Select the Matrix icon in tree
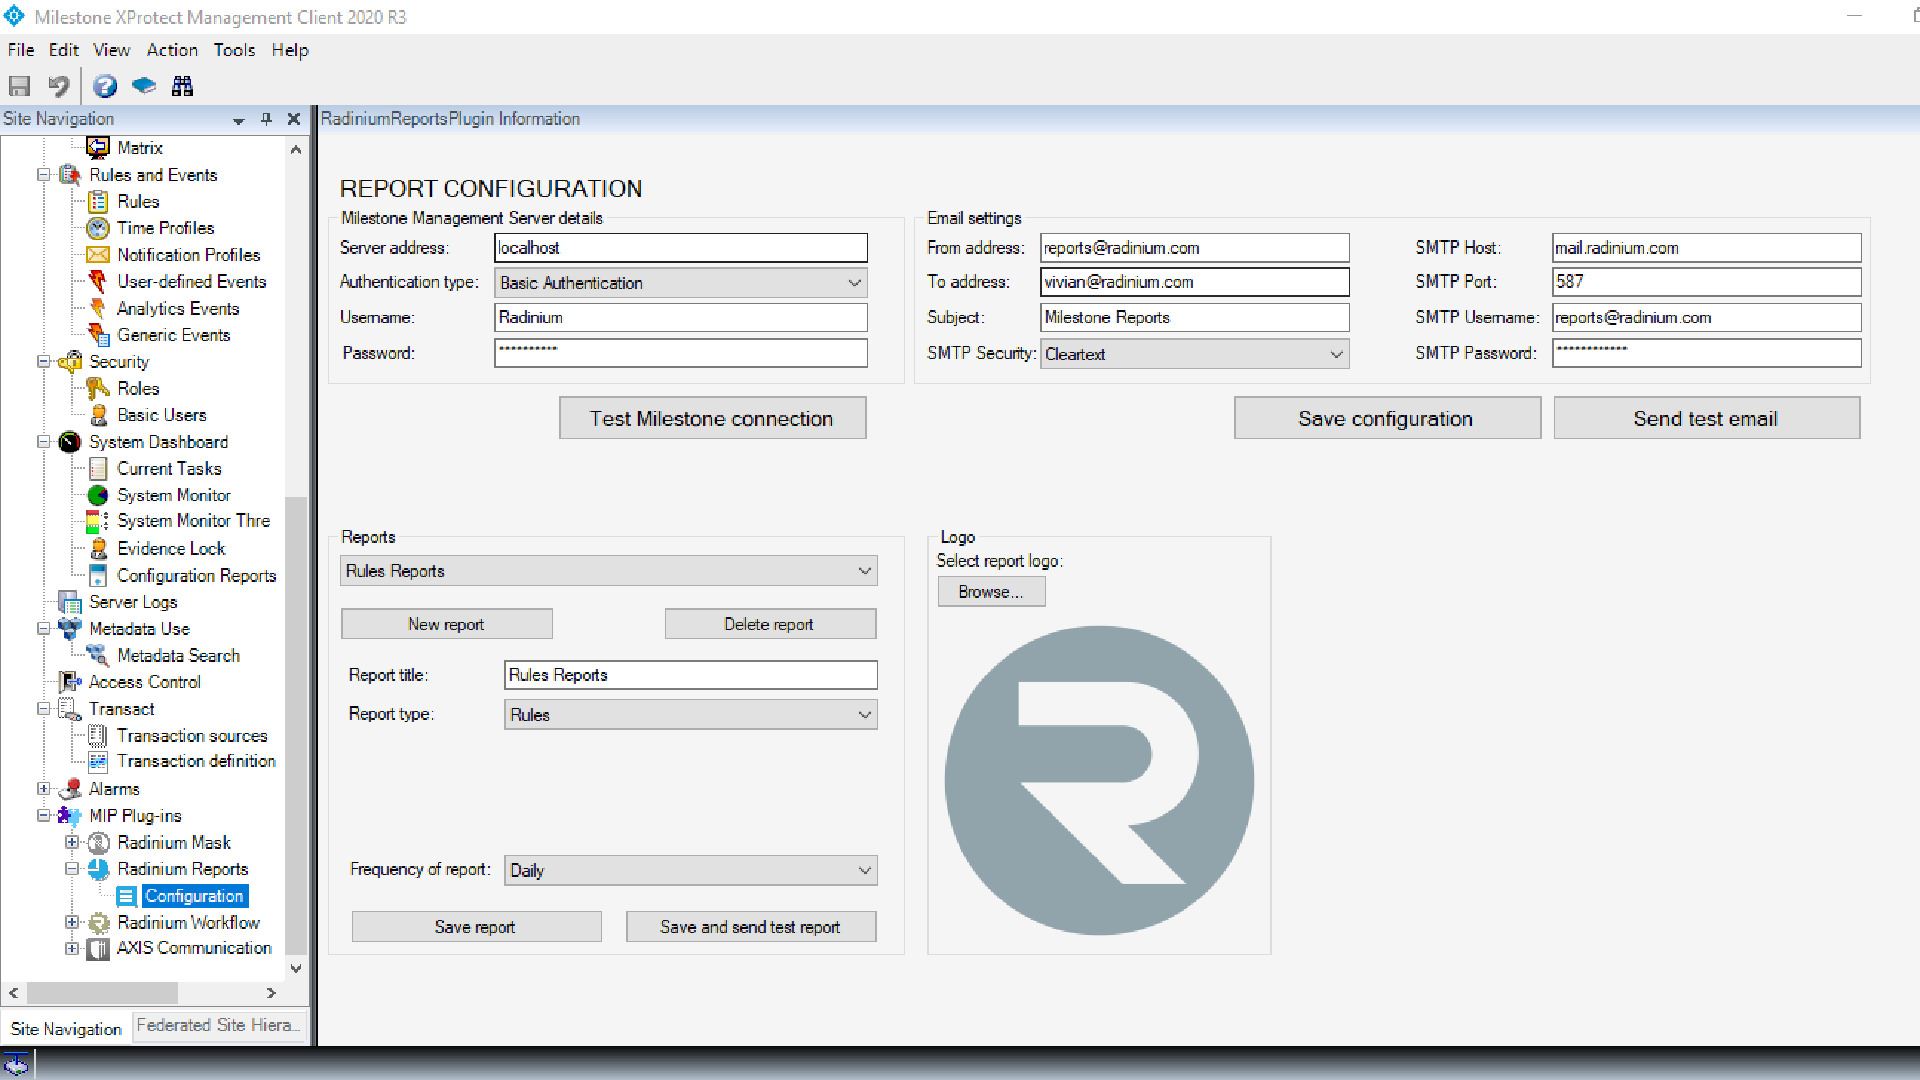Image resolution: width=1920 pixels, height=1080 pixels. (x=98, y=148)
